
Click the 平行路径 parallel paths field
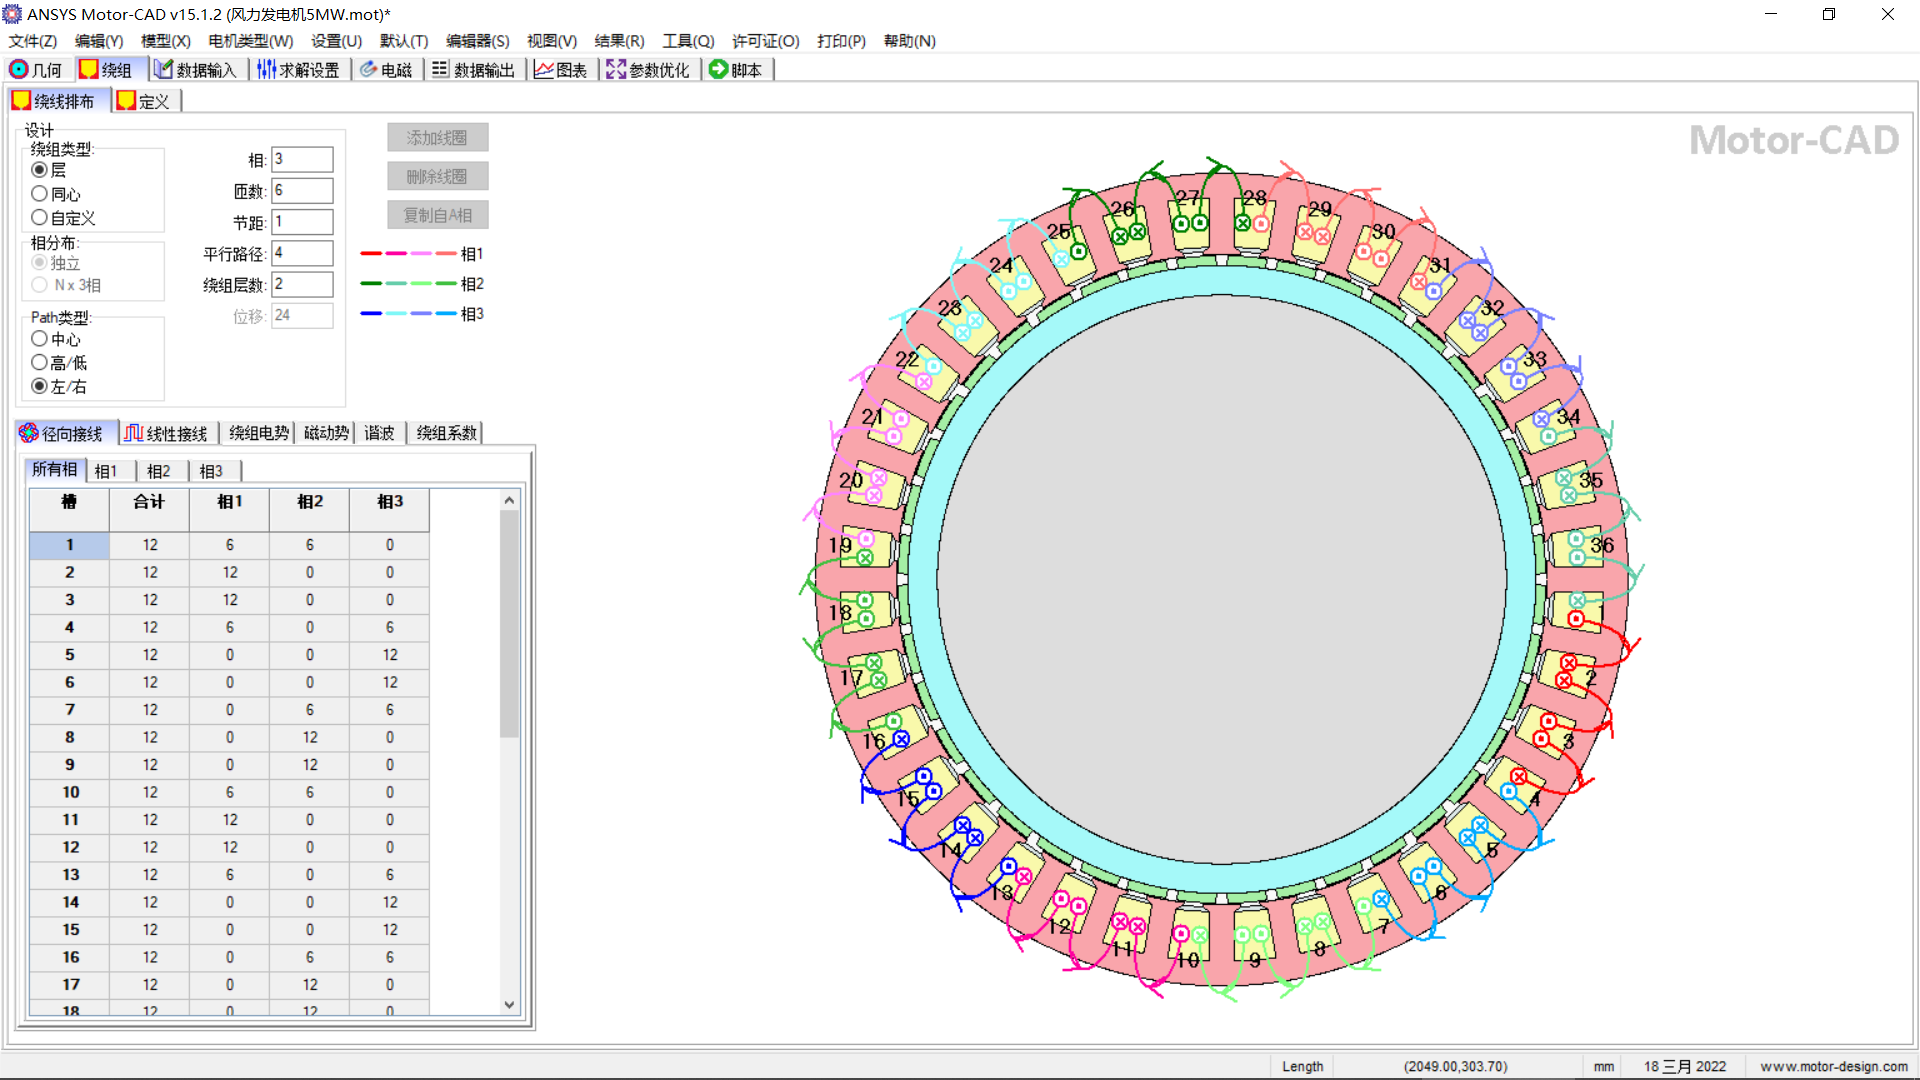coord(302,253)
